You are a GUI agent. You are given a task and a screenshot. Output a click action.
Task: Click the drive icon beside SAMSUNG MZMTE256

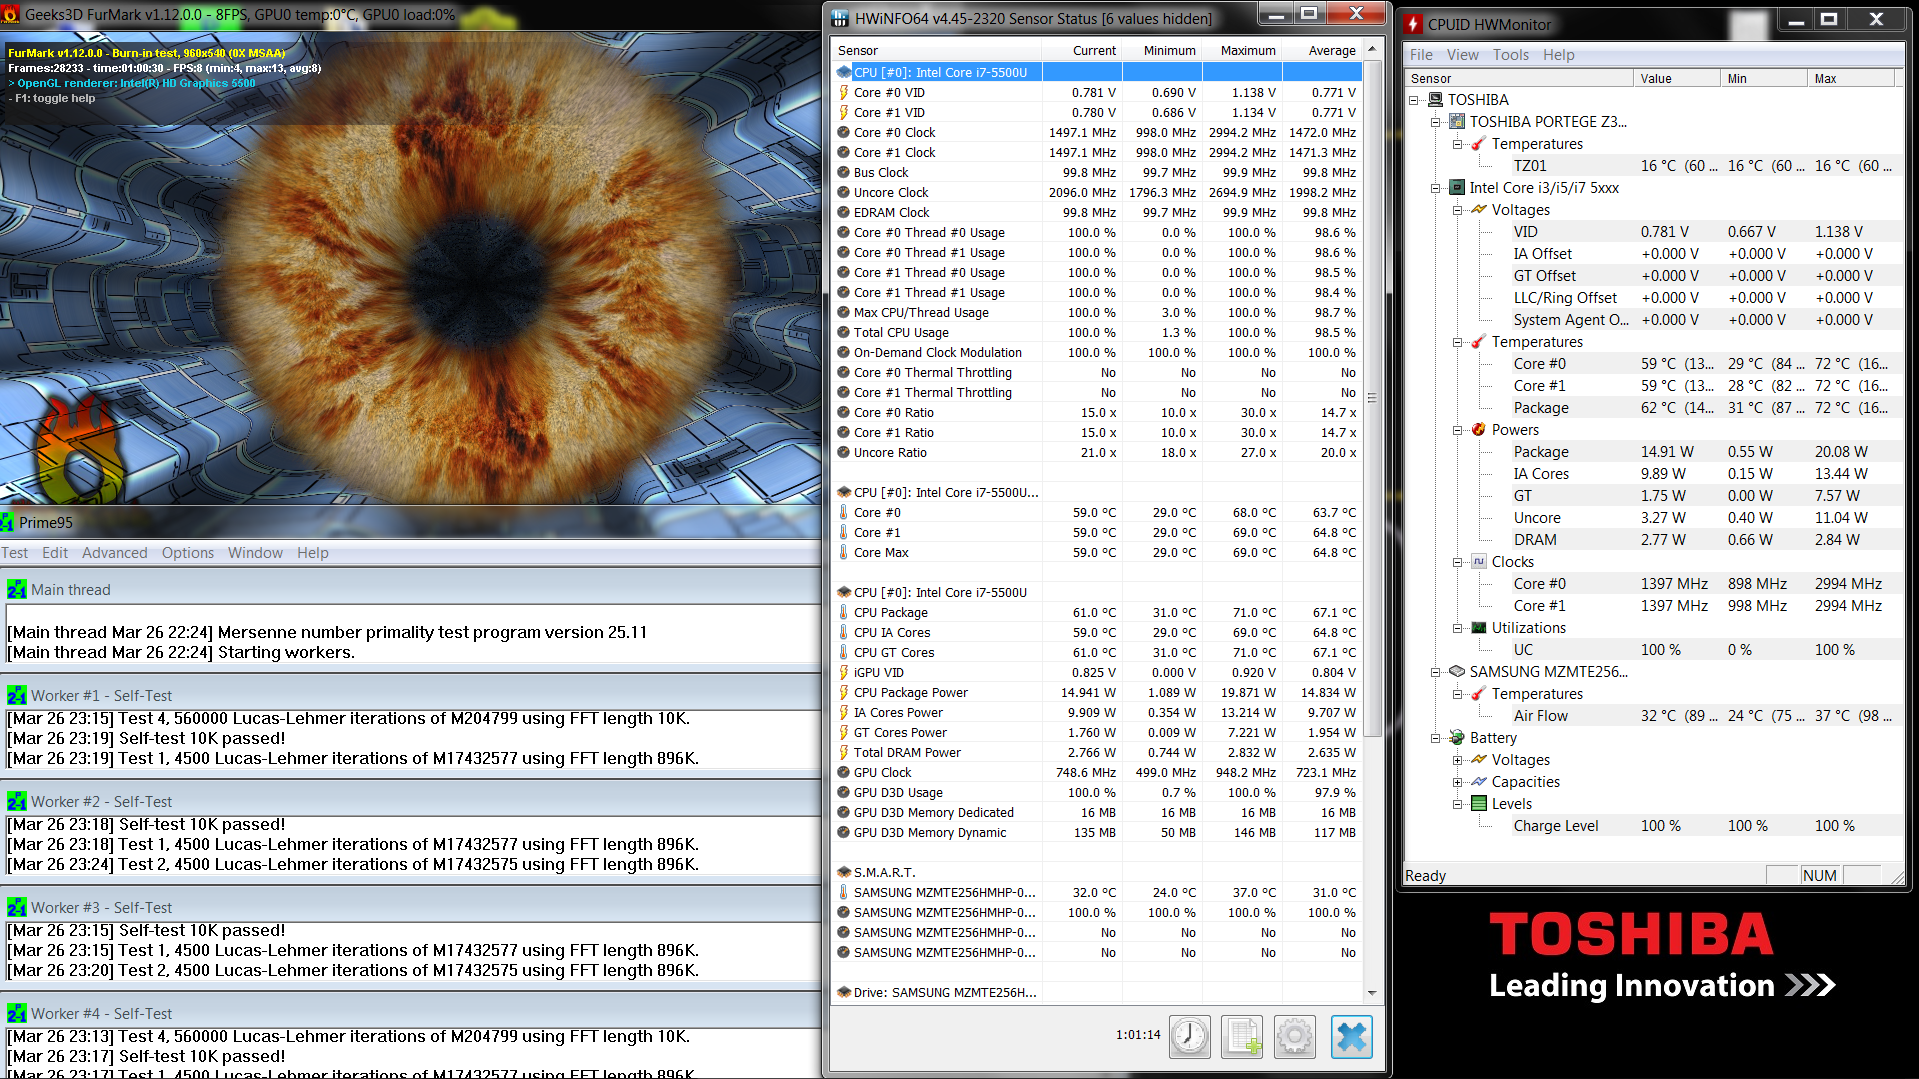[1457, 672]
